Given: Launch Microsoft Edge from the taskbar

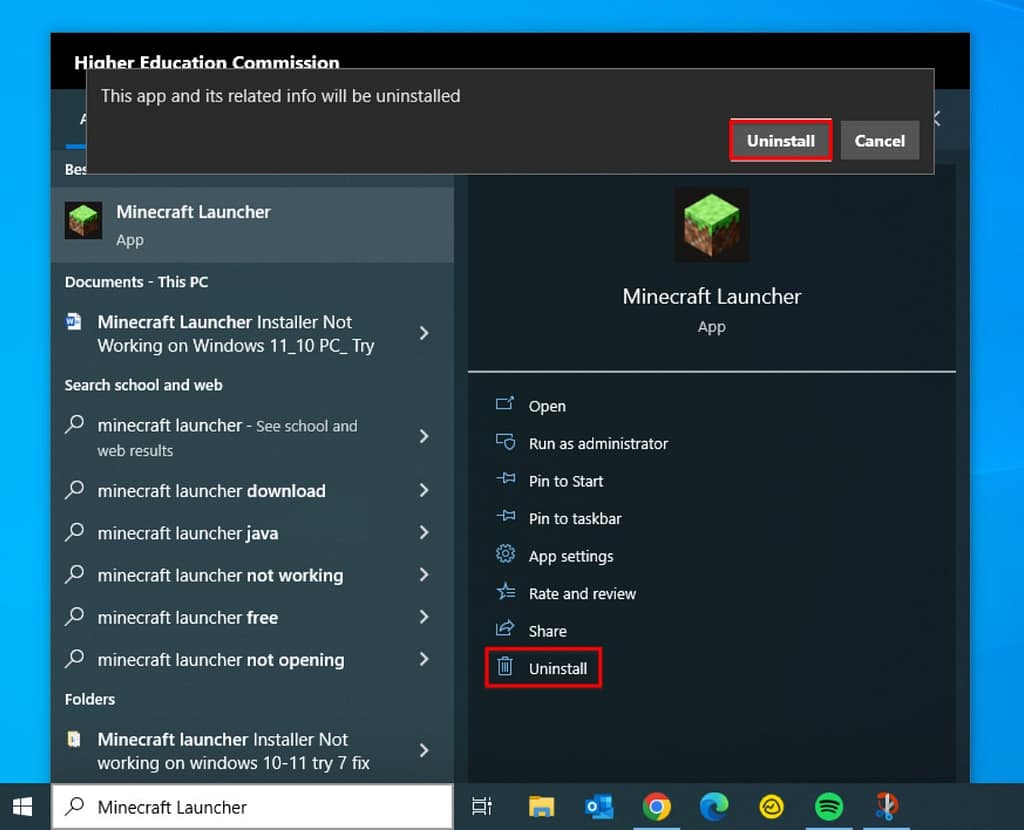Looking at the screenshot, I should pos(714,807).
